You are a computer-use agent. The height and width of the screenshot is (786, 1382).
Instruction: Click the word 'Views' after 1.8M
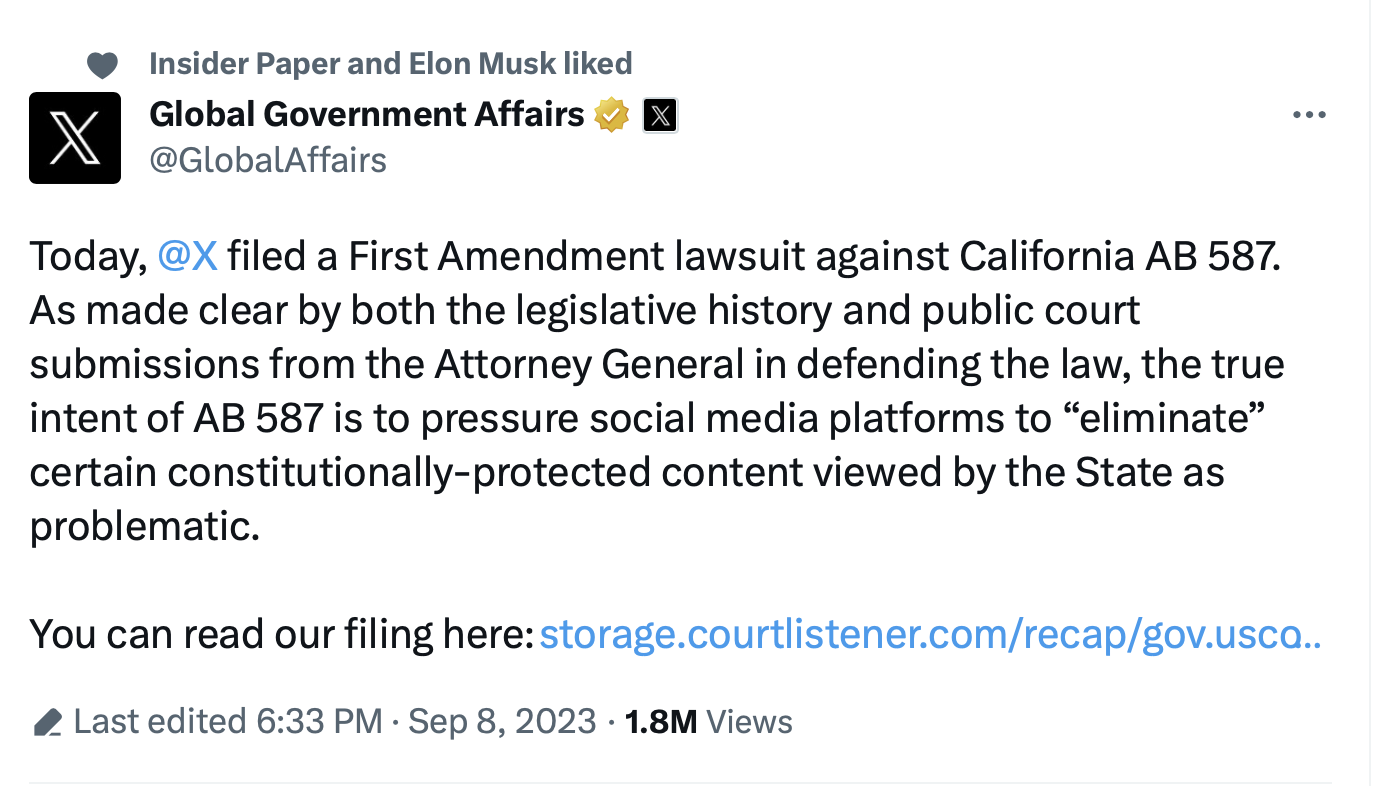[749, 721]
